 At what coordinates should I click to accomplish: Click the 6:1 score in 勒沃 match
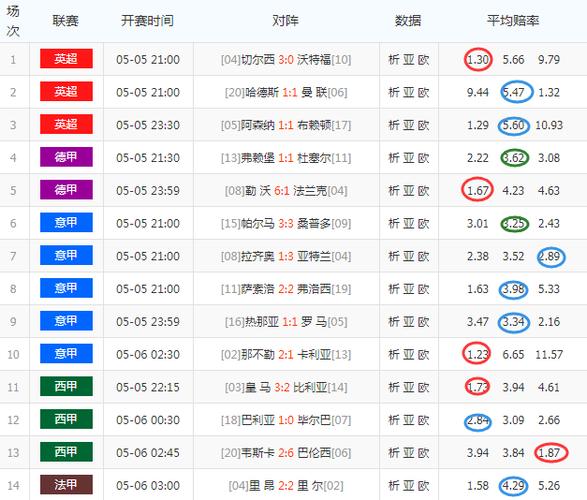tap(282, 191)
